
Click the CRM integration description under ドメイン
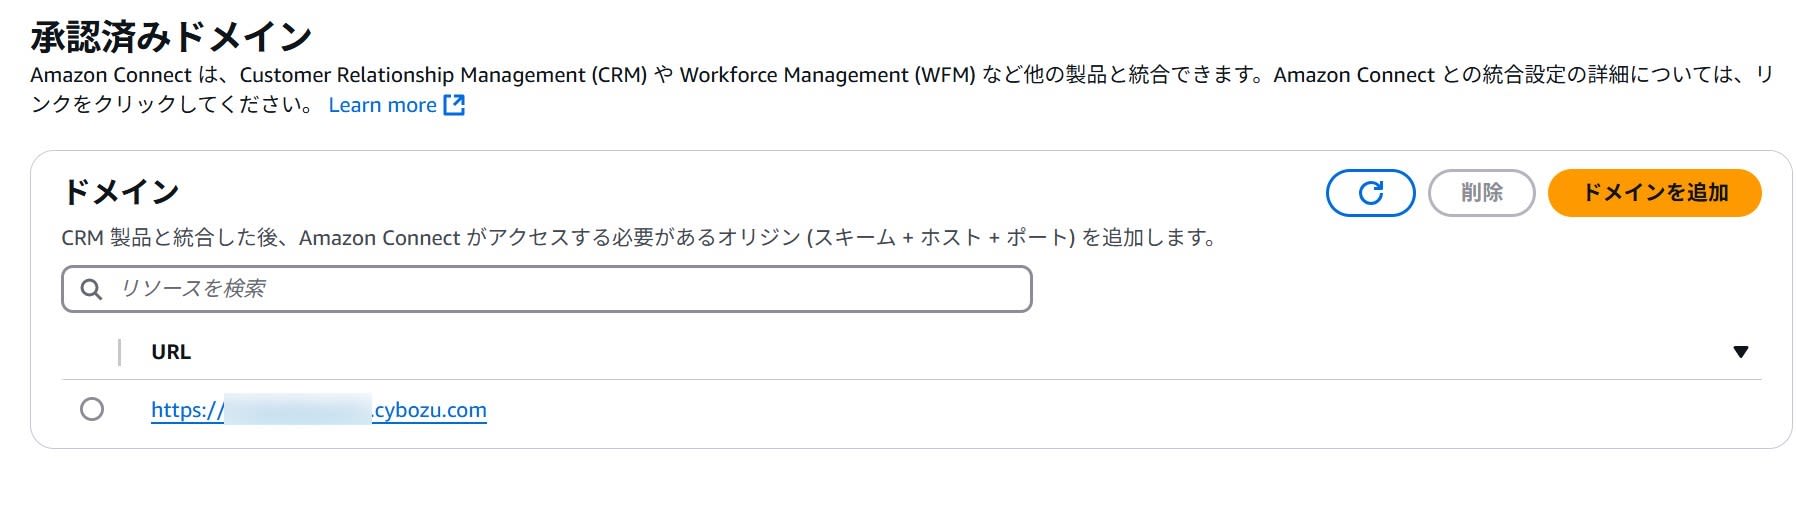tap(638, 238)
